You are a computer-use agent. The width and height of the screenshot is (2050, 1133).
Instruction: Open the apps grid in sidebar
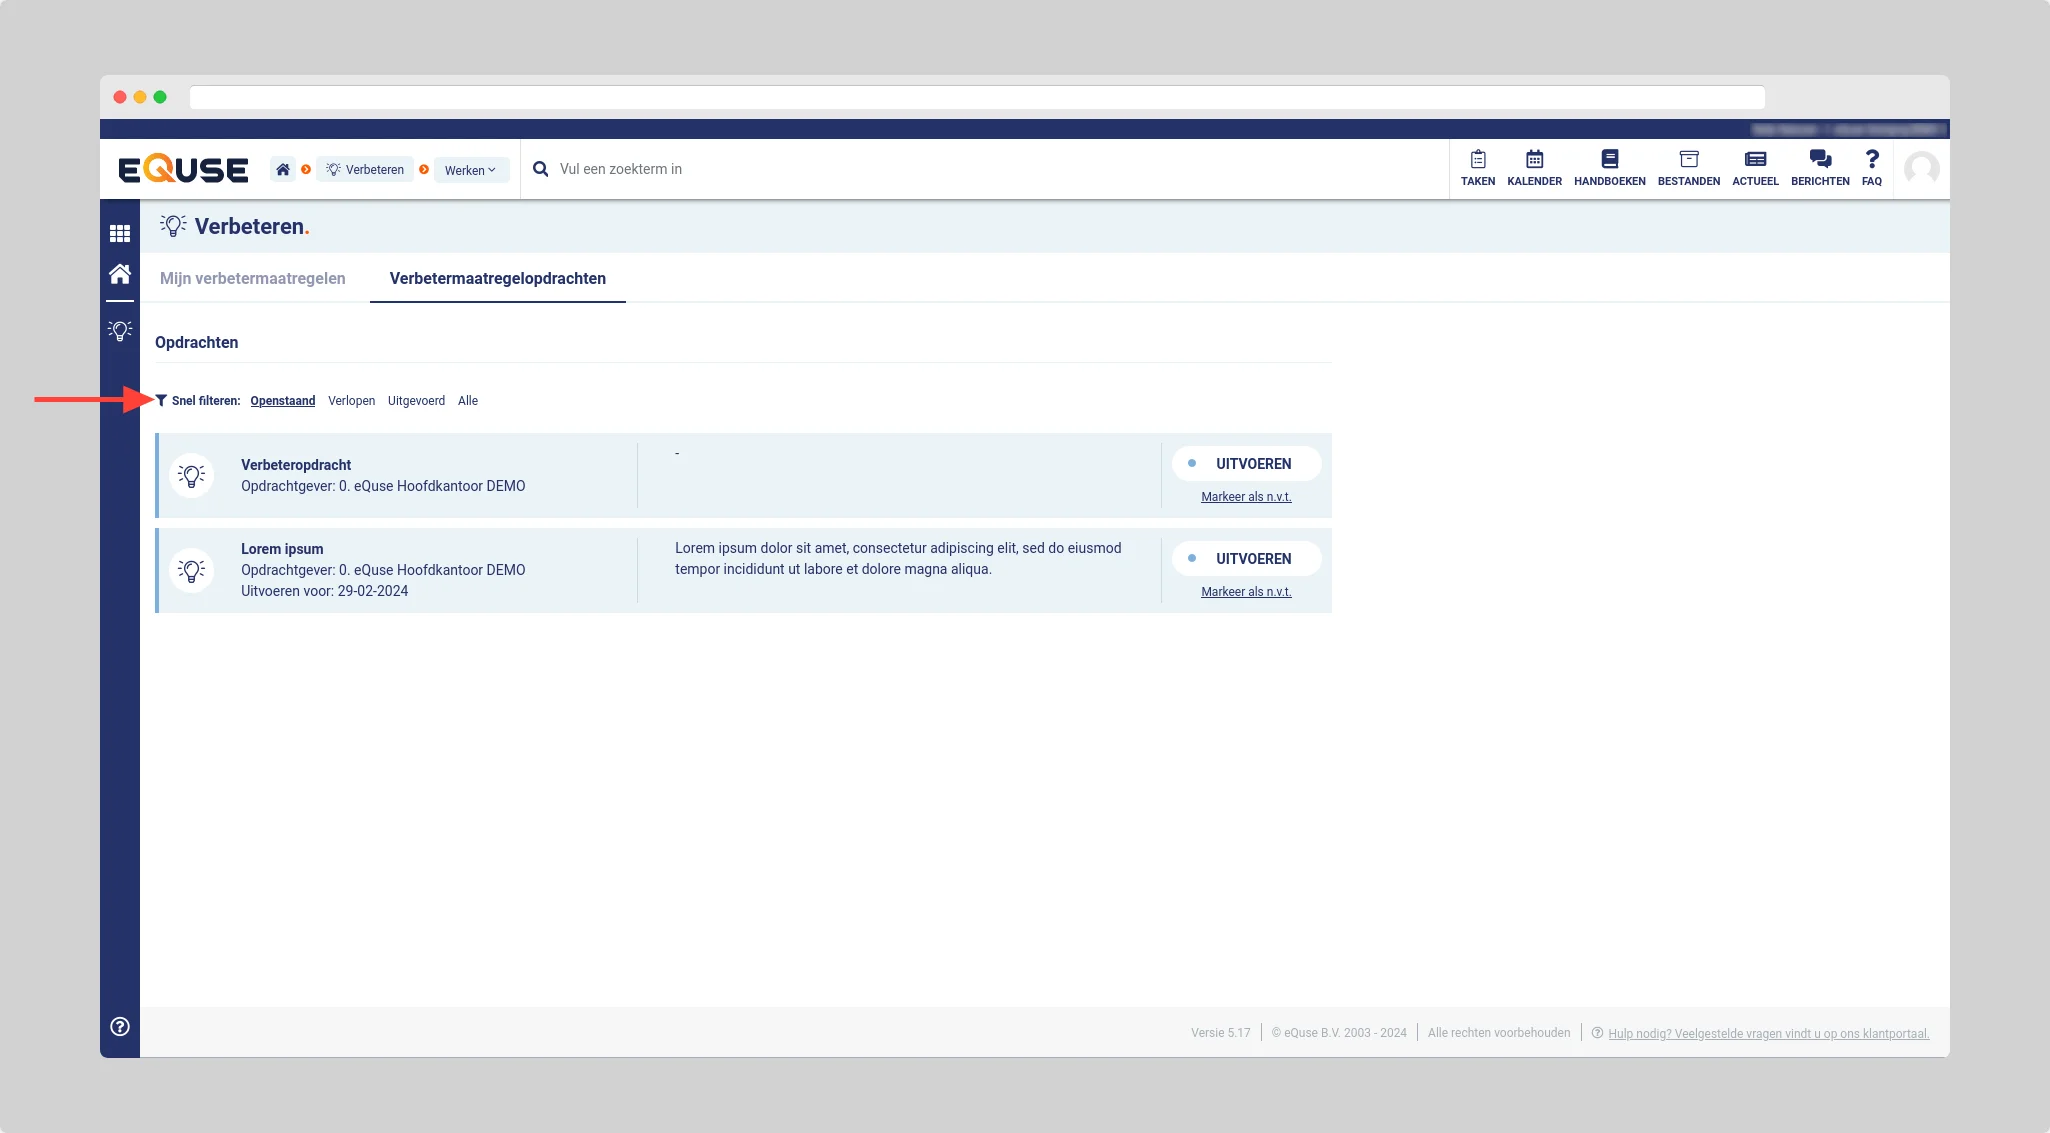point(120,233)
